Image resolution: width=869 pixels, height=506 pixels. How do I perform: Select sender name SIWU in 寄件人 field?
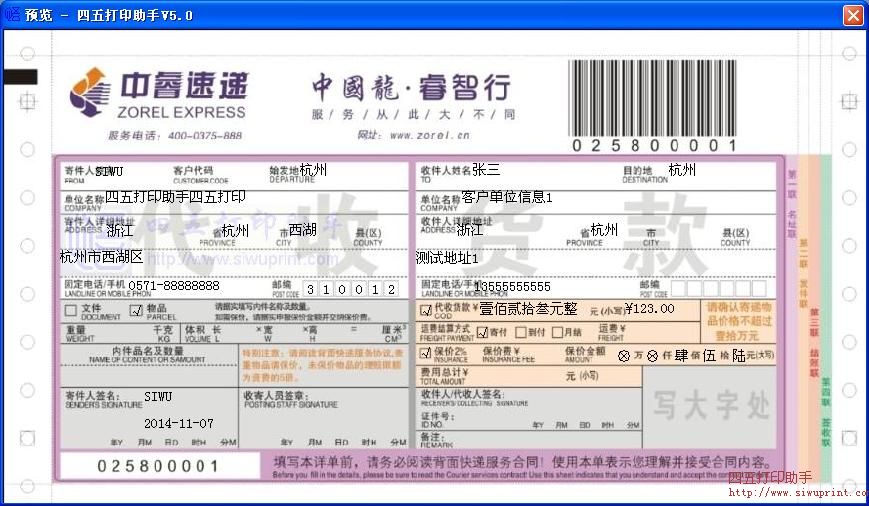[109, 171]
